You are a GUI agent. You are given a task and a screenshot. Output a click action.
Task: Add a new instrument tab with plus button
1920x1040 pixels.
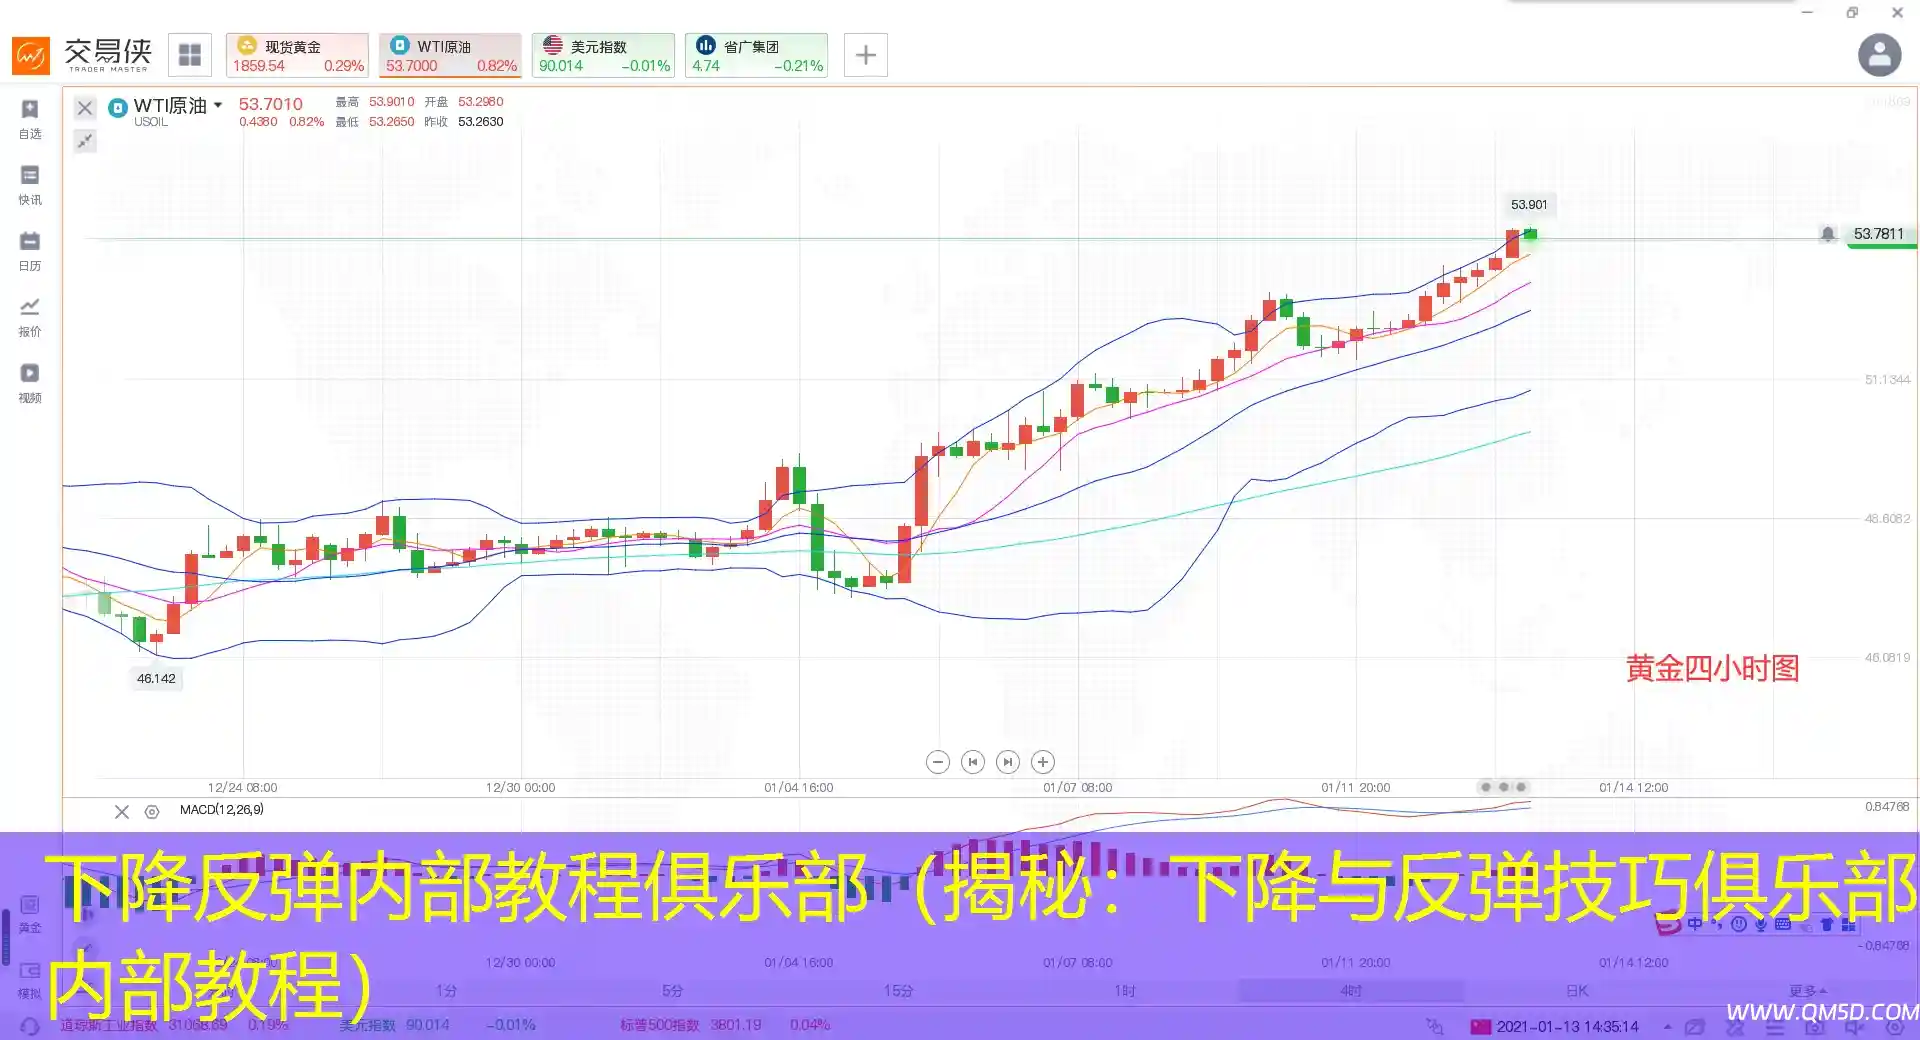(x=866, y=55)
